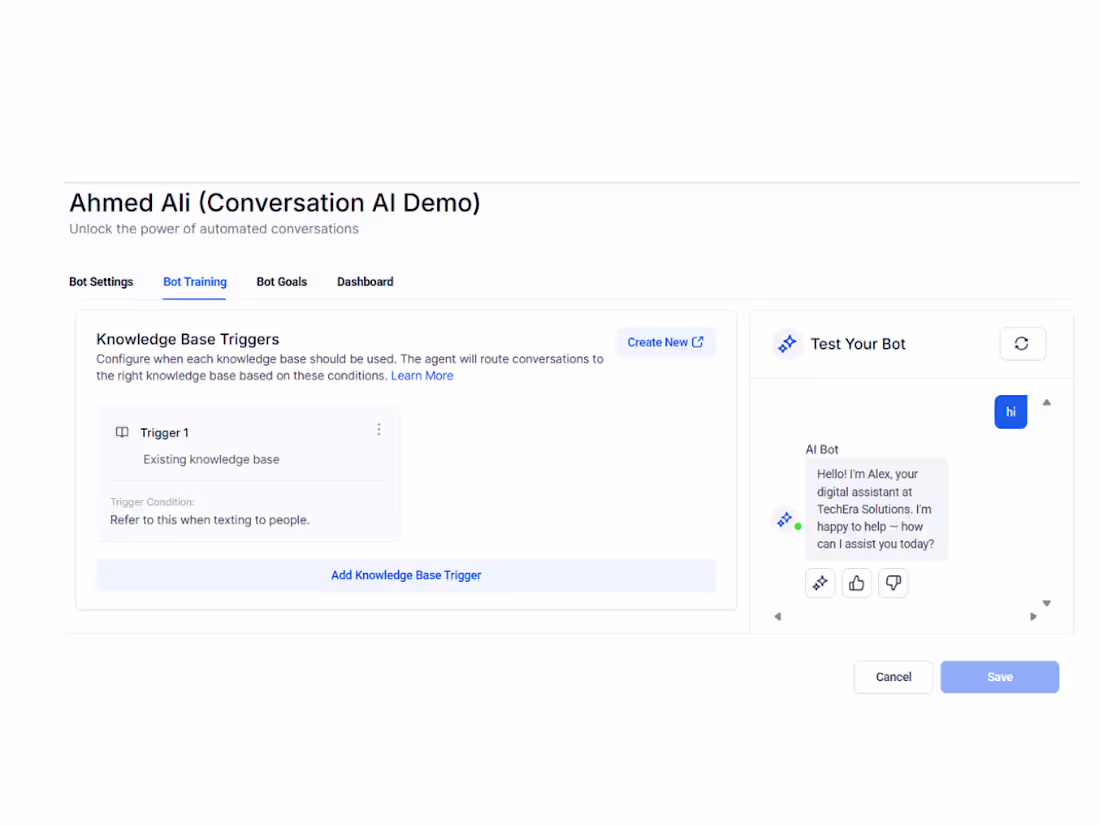Click the 'Existing knowledge base' text
This screenshot has width=1100, height=826.
(x=211, y=459)
